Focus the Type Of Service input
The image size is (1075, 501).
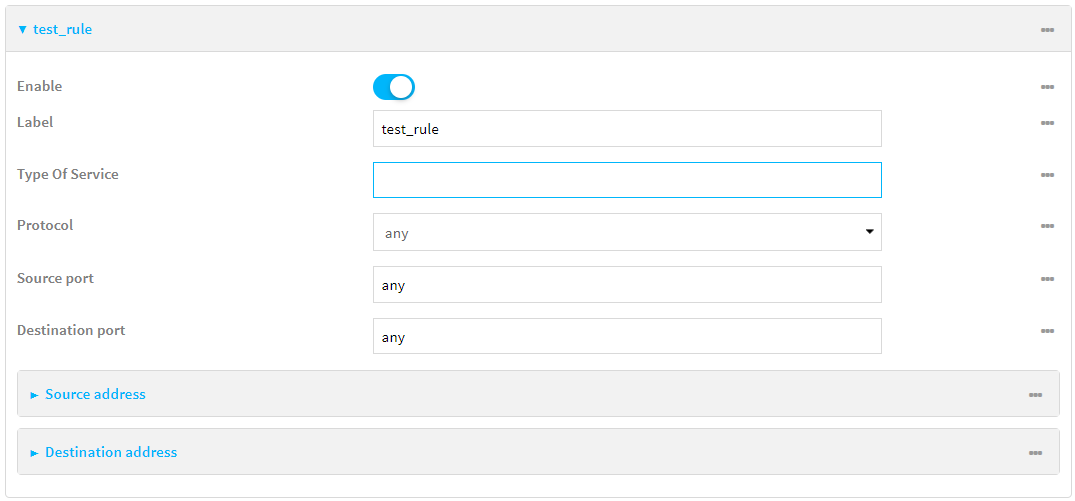point(627,180)
